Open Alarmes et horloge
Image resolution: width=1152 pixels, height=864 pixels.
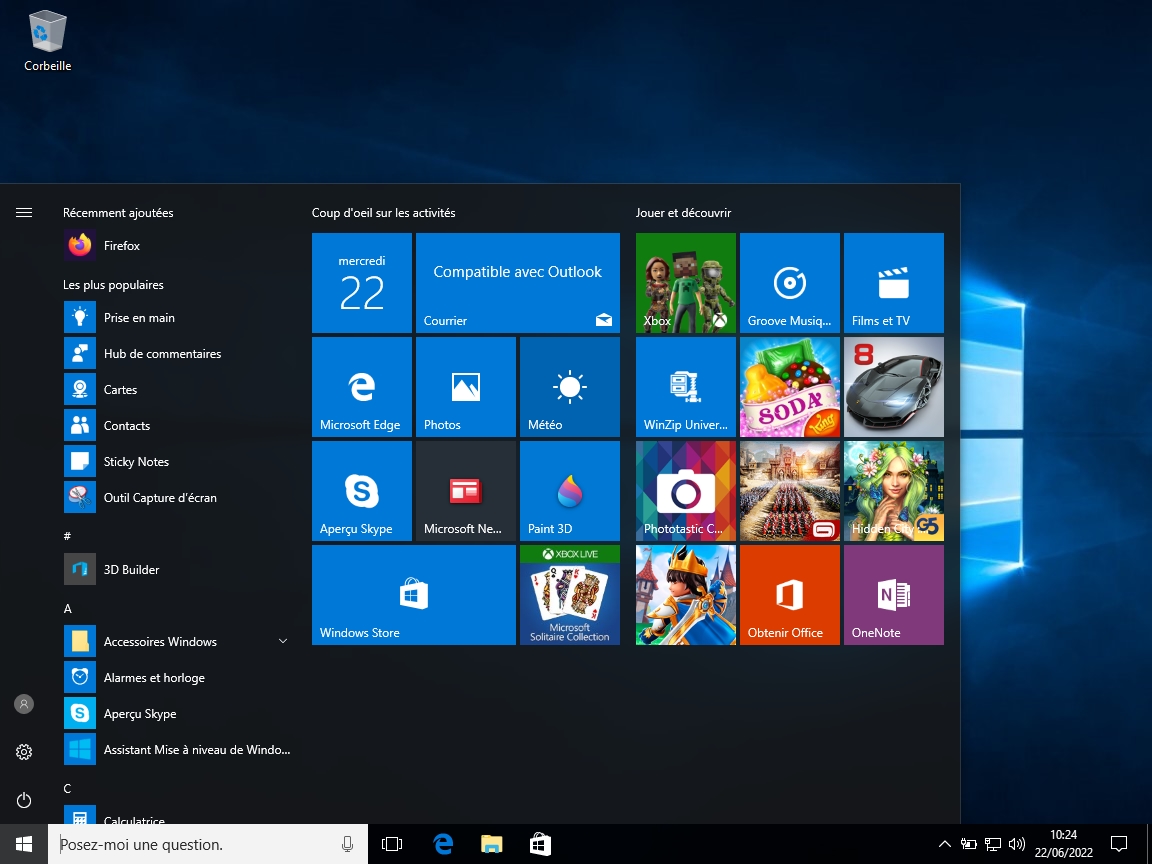point(176,677)
